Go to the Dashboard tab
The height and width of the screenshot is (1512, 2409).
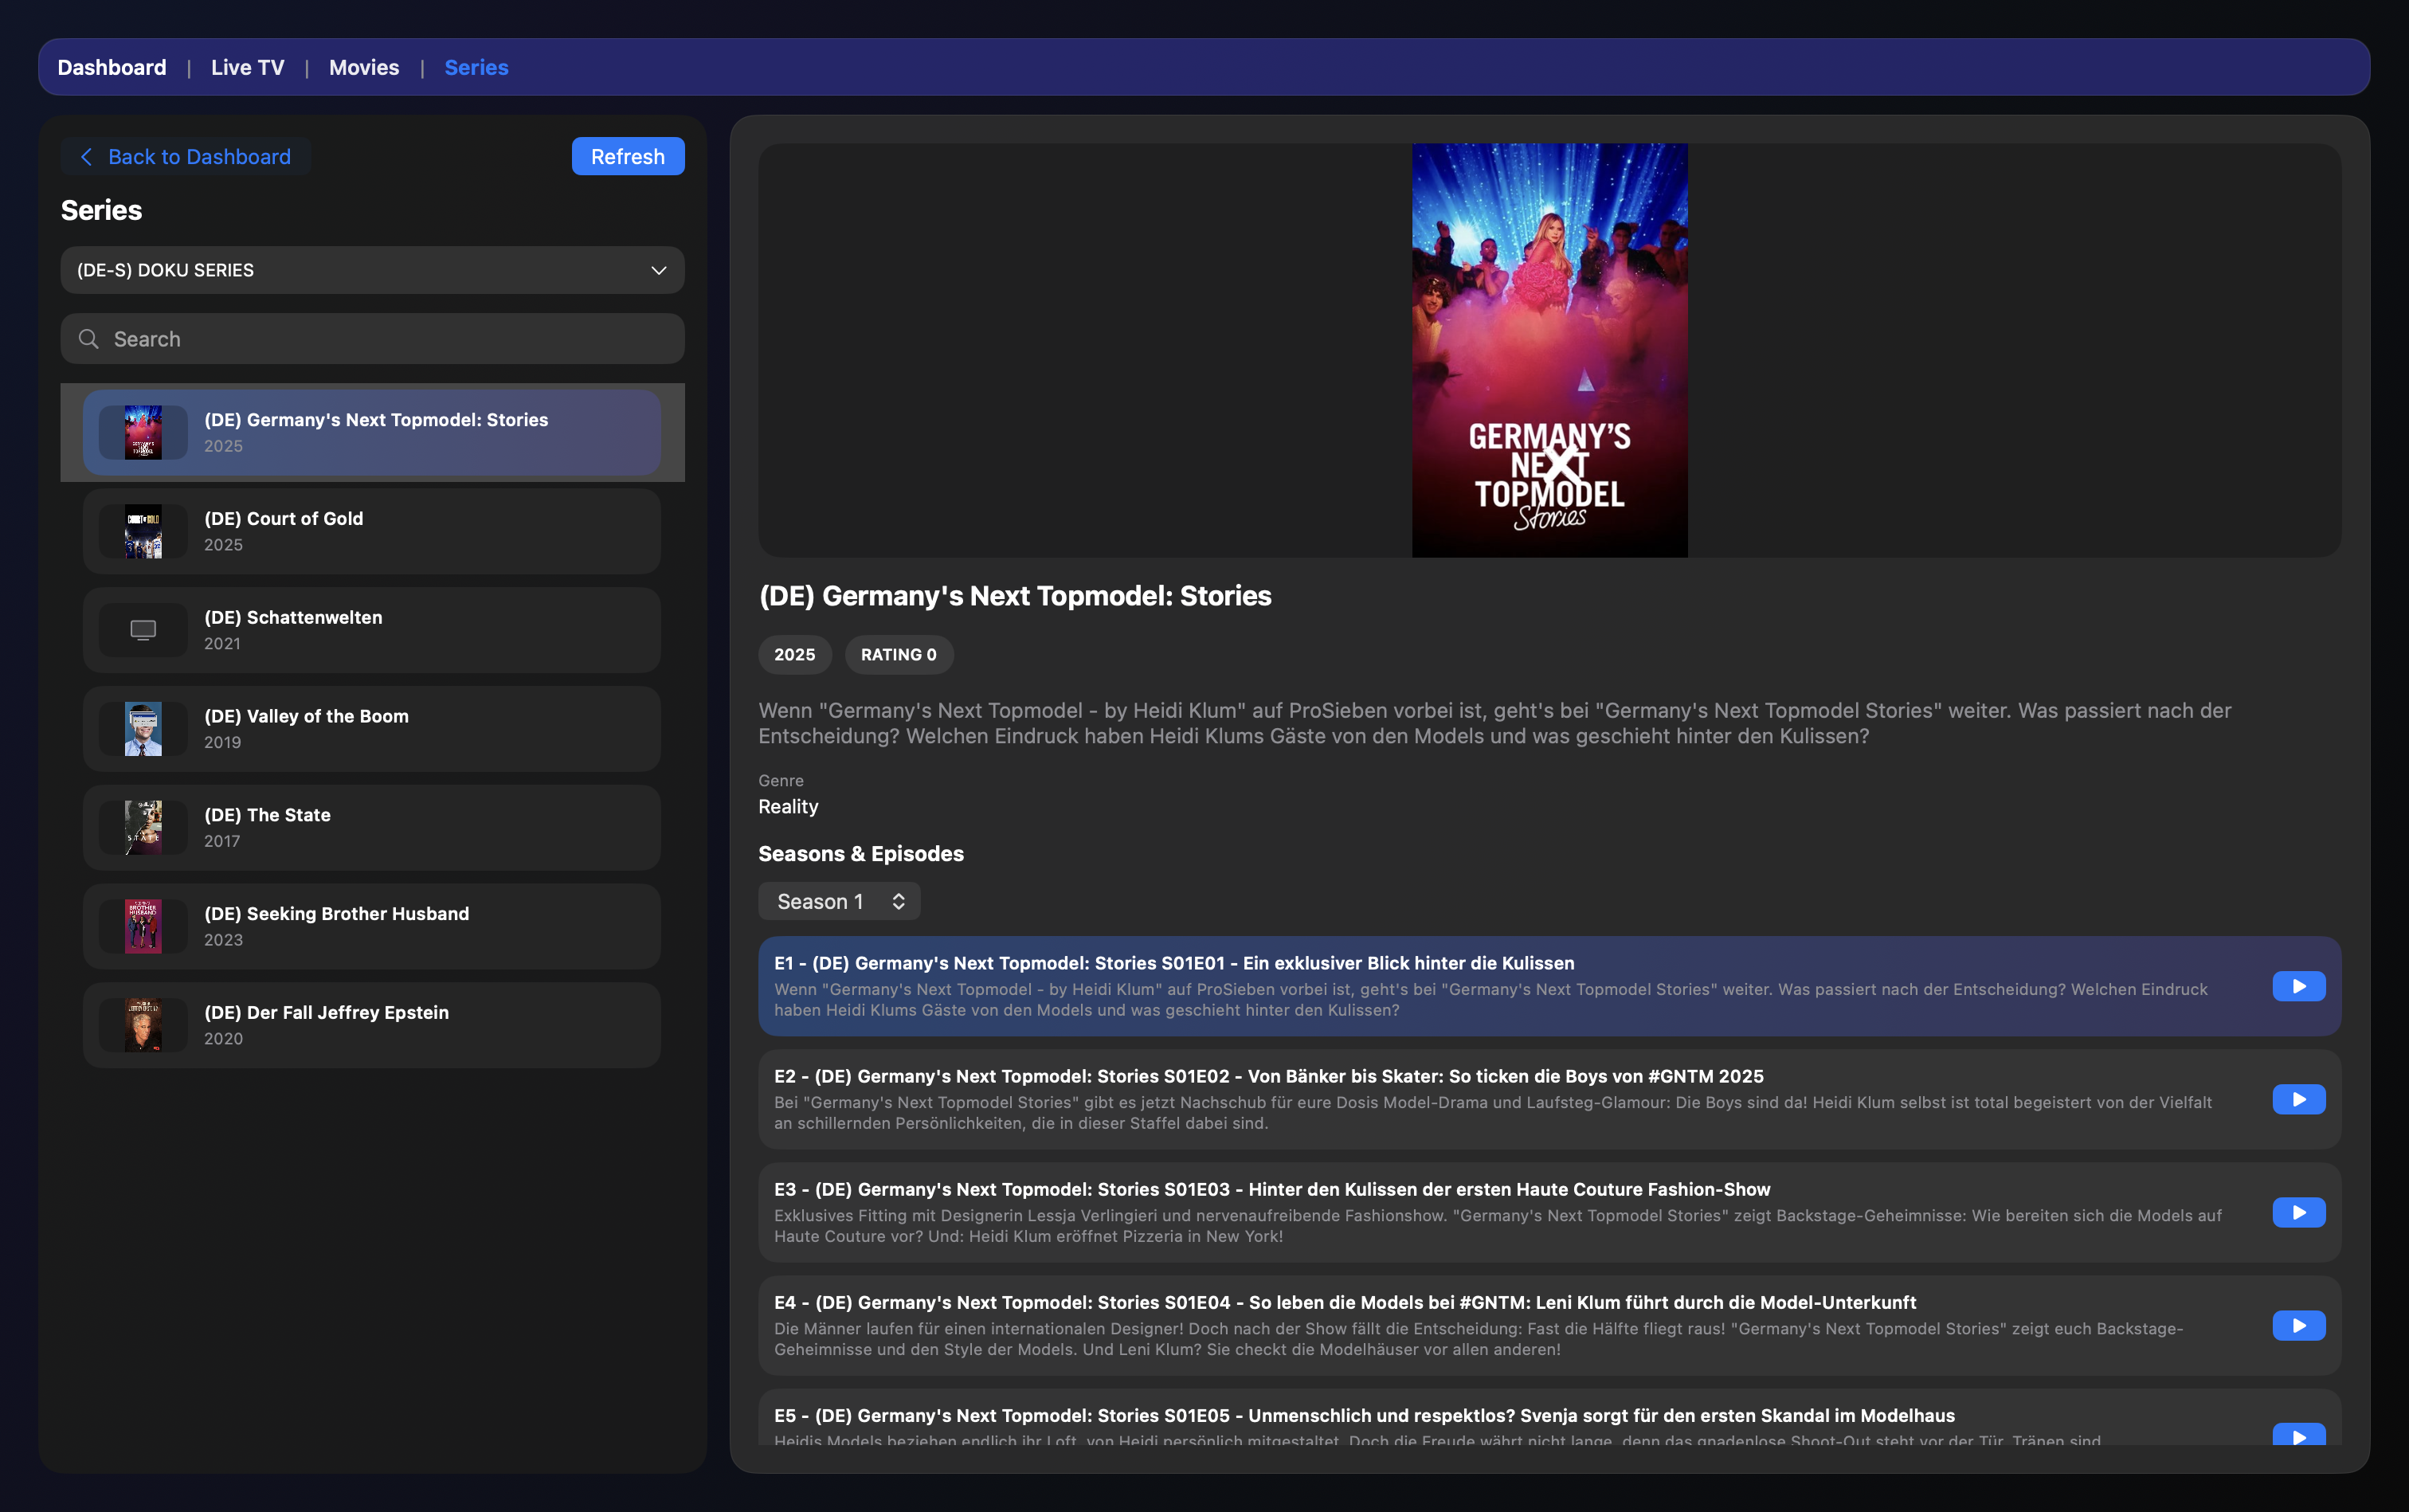click(112, 67)
